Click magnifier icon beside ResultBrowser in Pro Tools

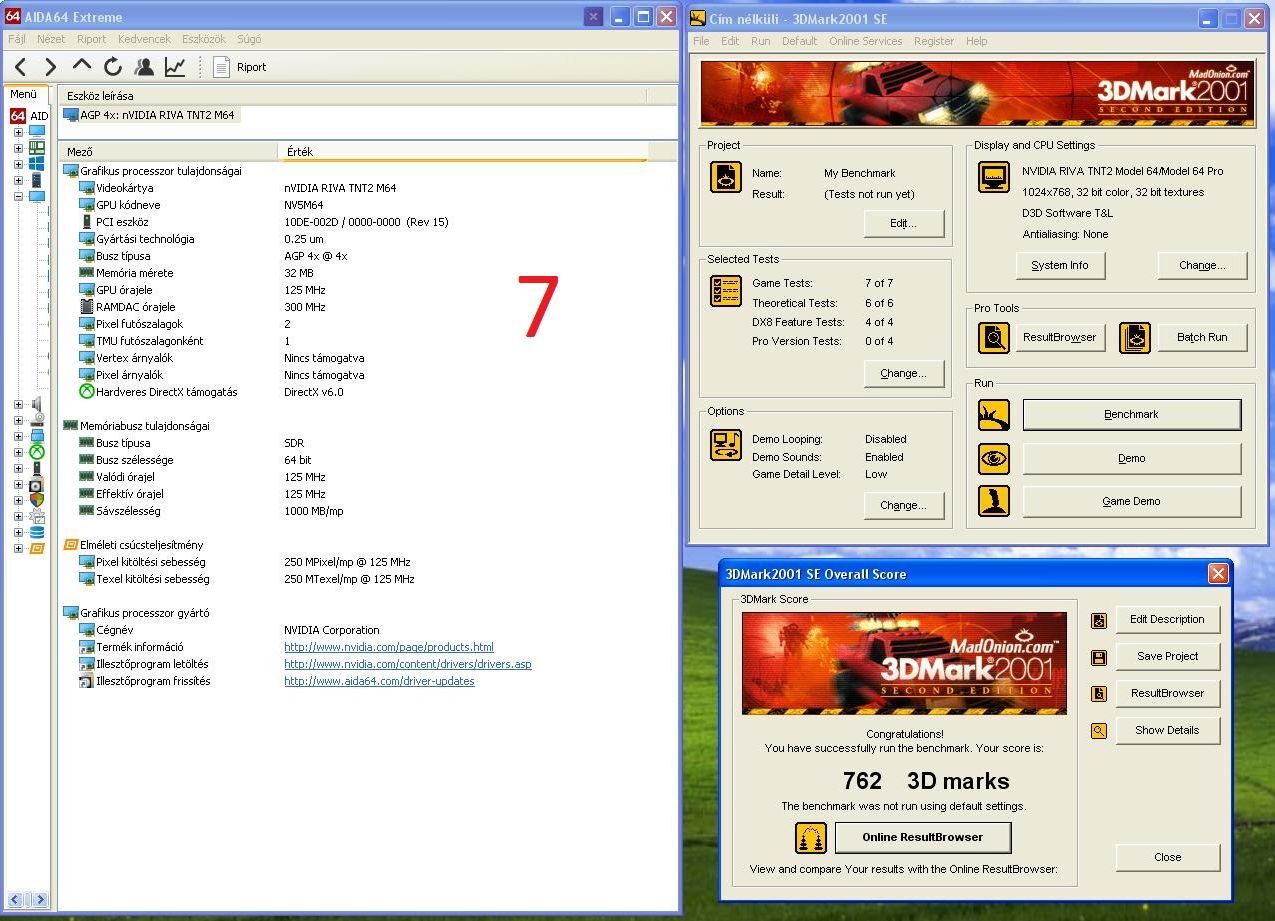(x=993, y=338)
